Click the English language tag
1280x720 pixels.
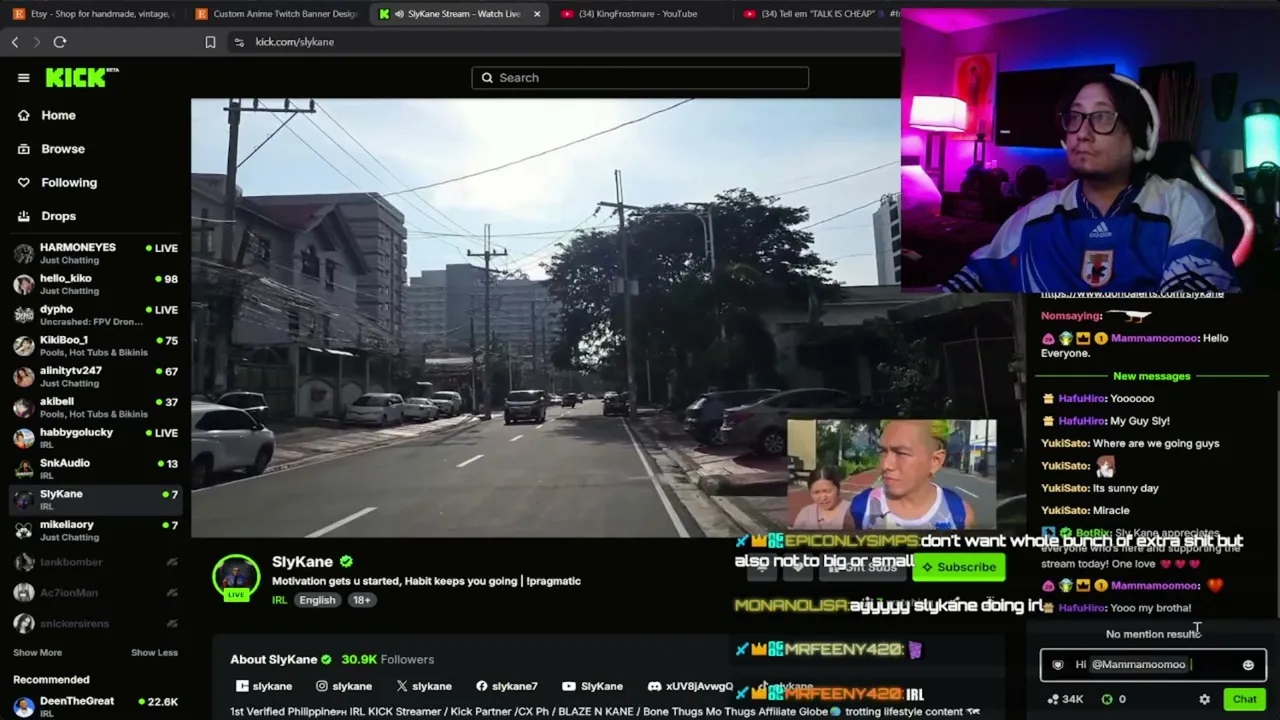coord(317,600)
